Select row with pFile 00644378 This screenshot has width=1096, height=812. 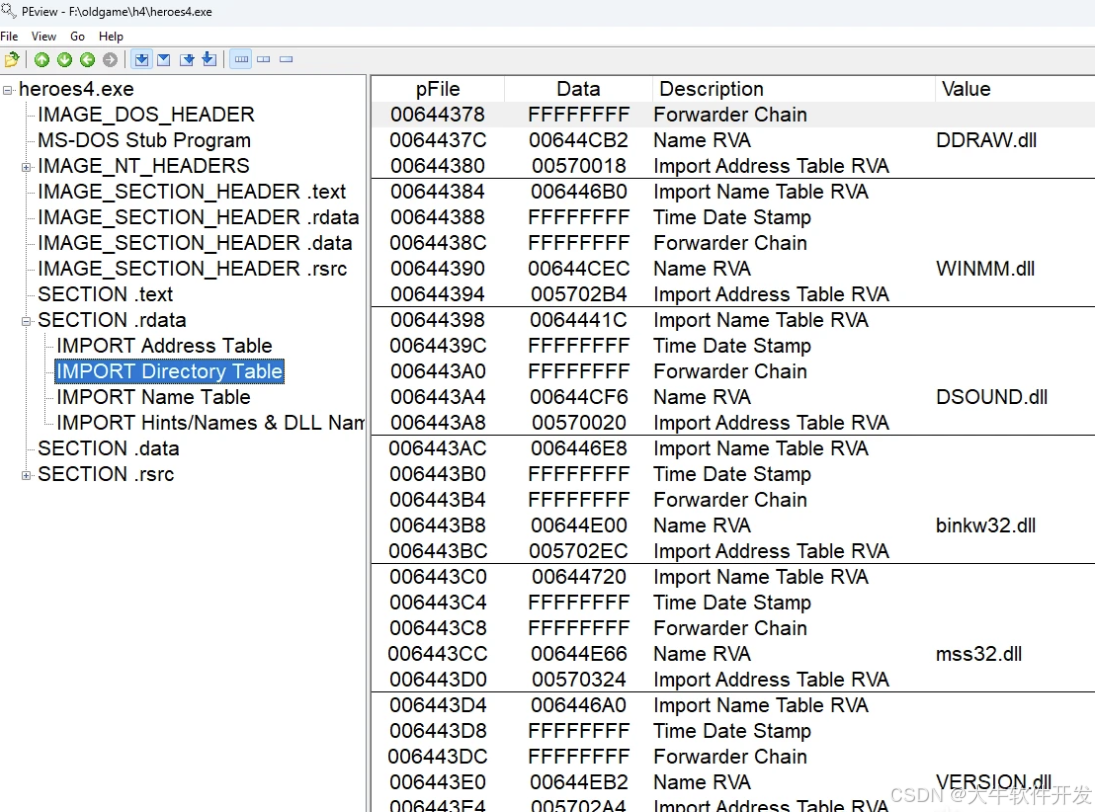coord(733,115)
